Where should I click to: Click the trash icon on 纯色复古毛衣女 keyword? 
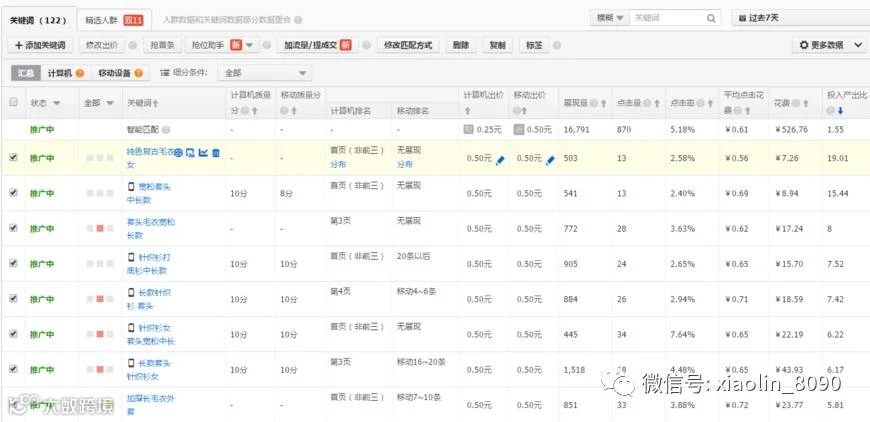[x=216, y=152]
